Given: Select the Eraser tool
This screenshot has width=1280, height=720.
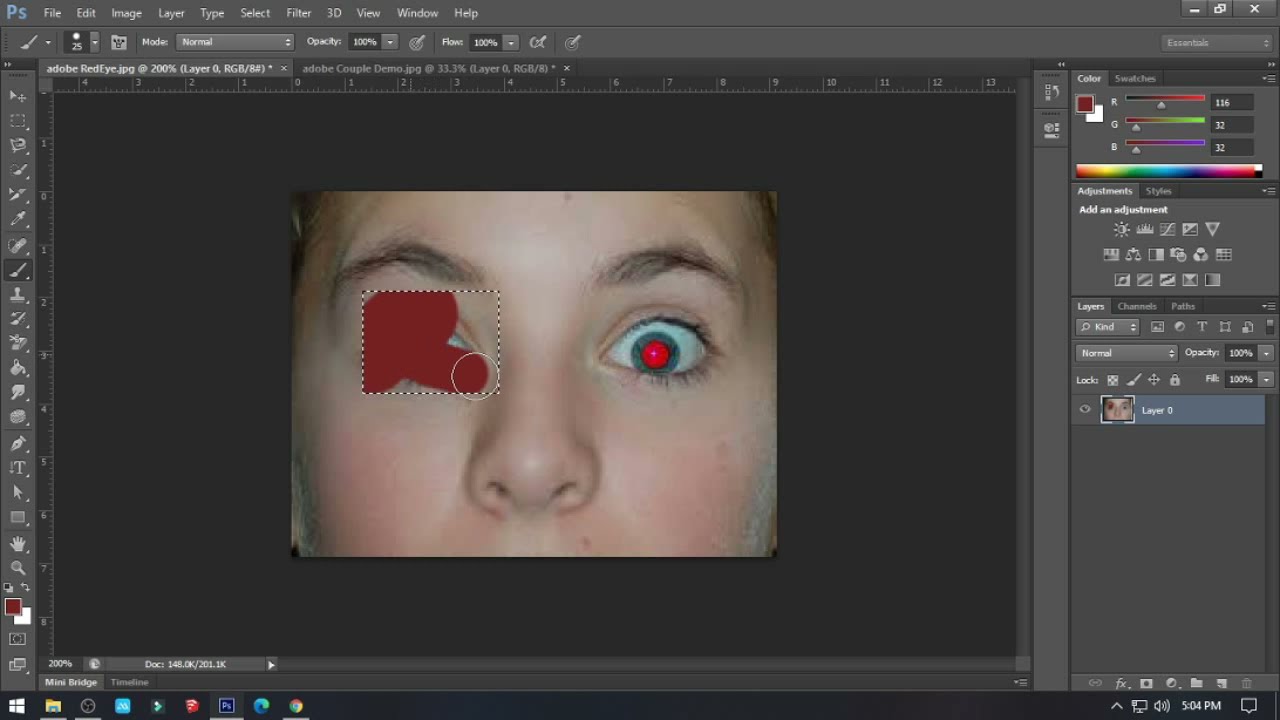Looking at the screenshot, I should 18,344.
